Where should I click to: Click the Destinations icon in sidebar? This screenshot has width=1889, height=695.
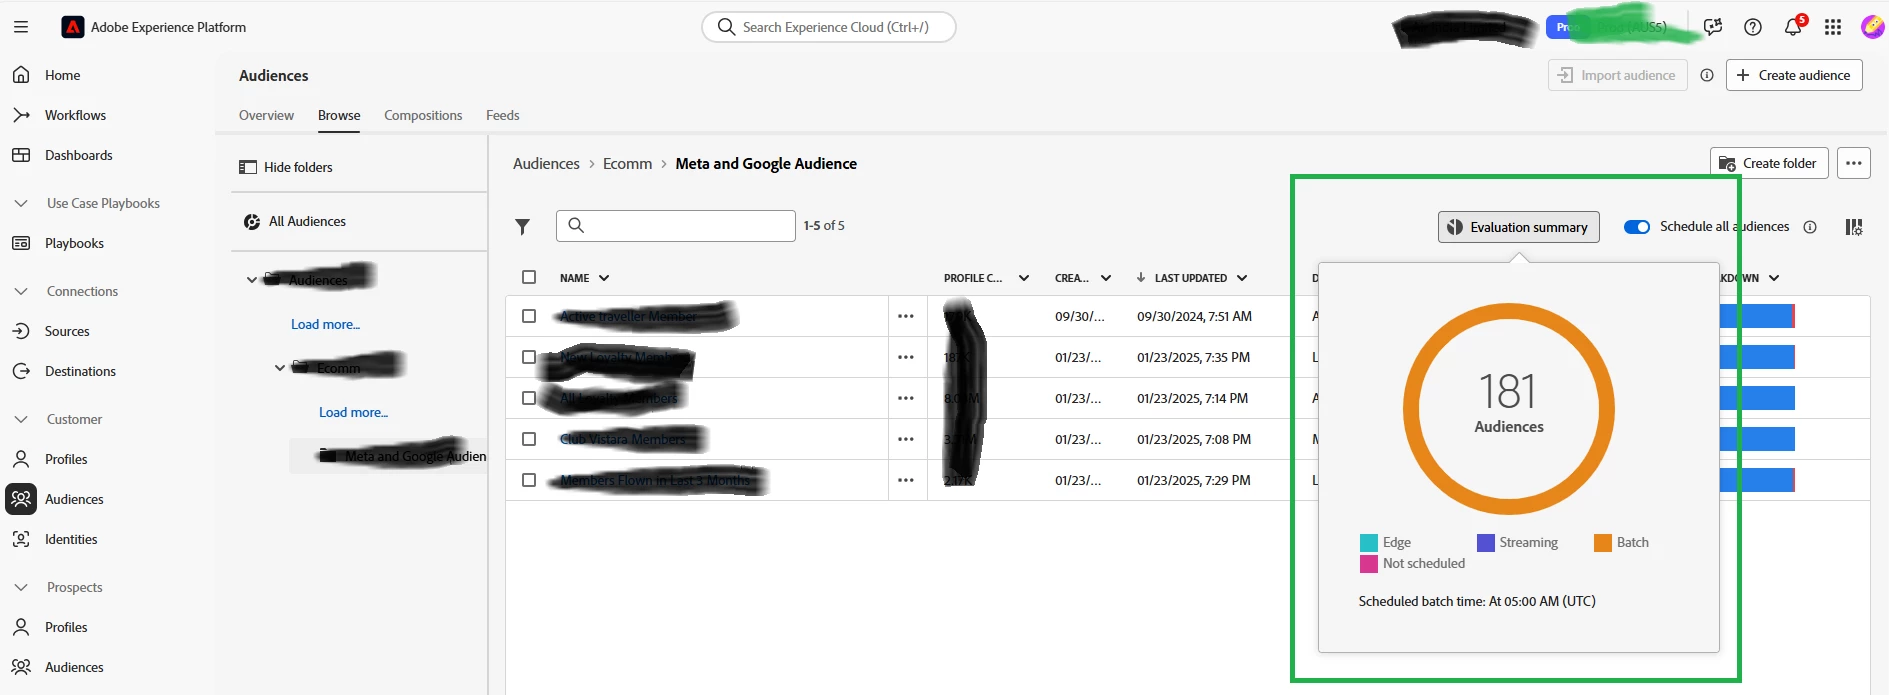click(21, 371)
